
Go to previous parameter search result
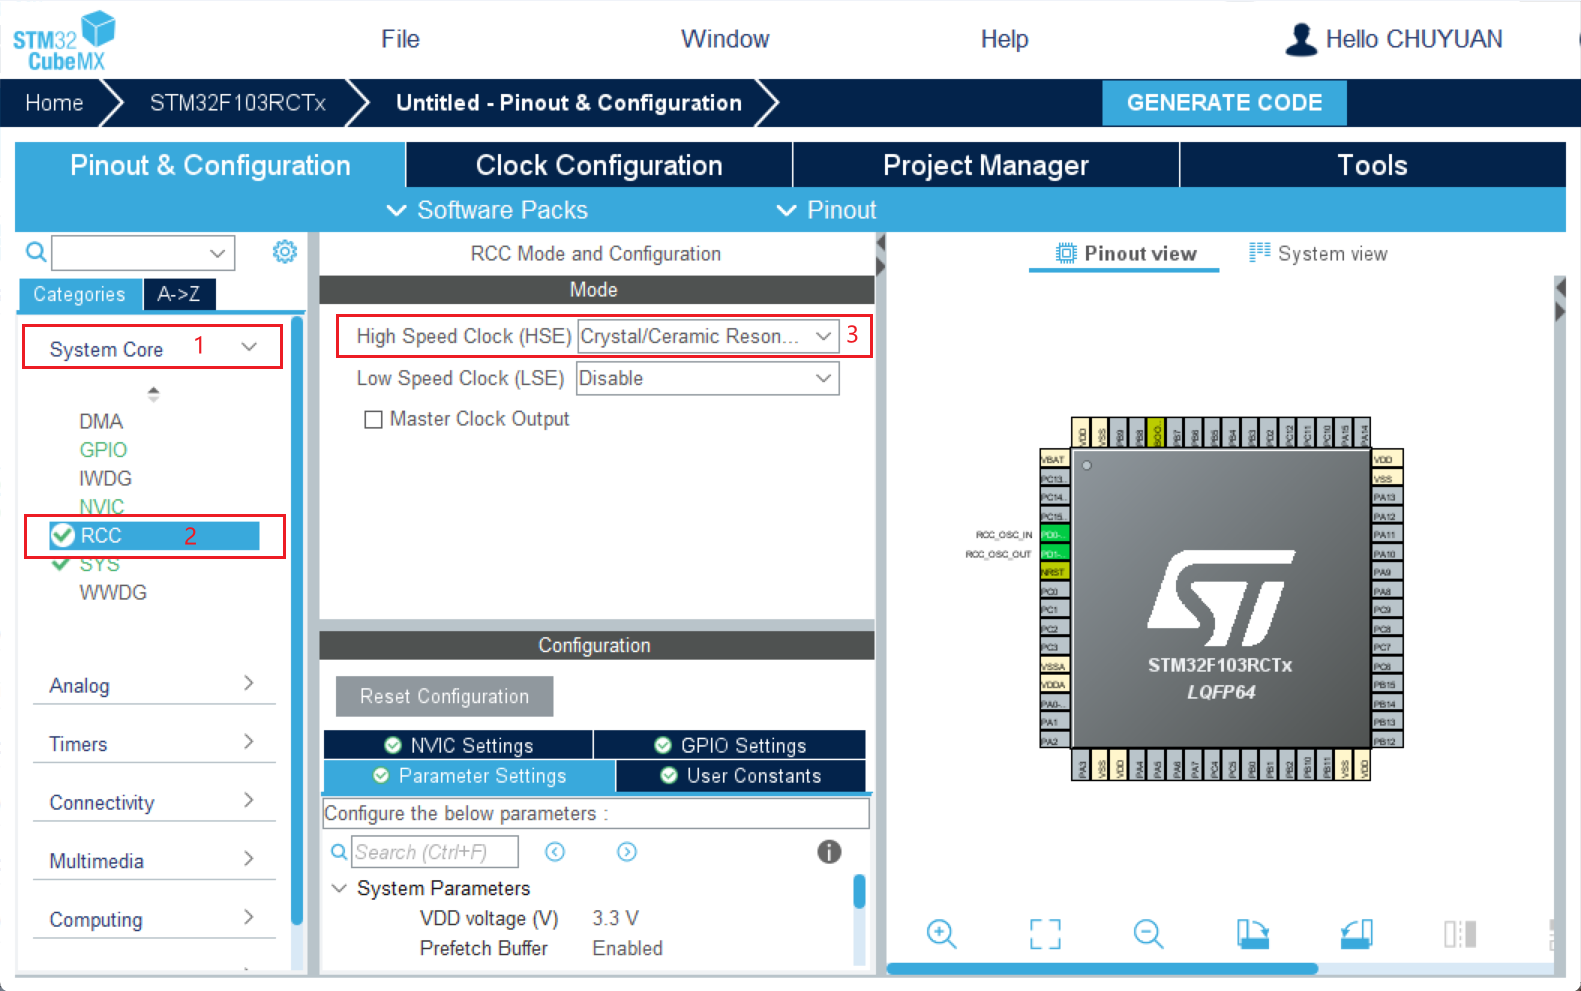pyautogui.click(x=555, y=852)
